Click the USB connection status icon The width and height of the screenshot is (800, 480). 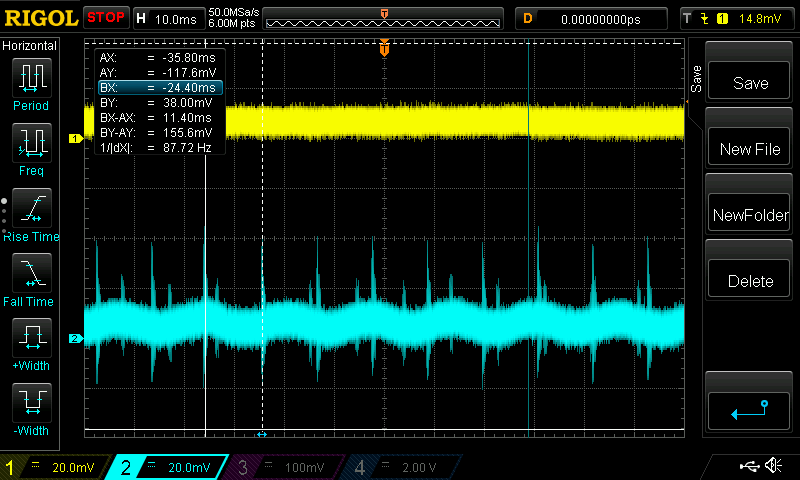click(748, 465)
